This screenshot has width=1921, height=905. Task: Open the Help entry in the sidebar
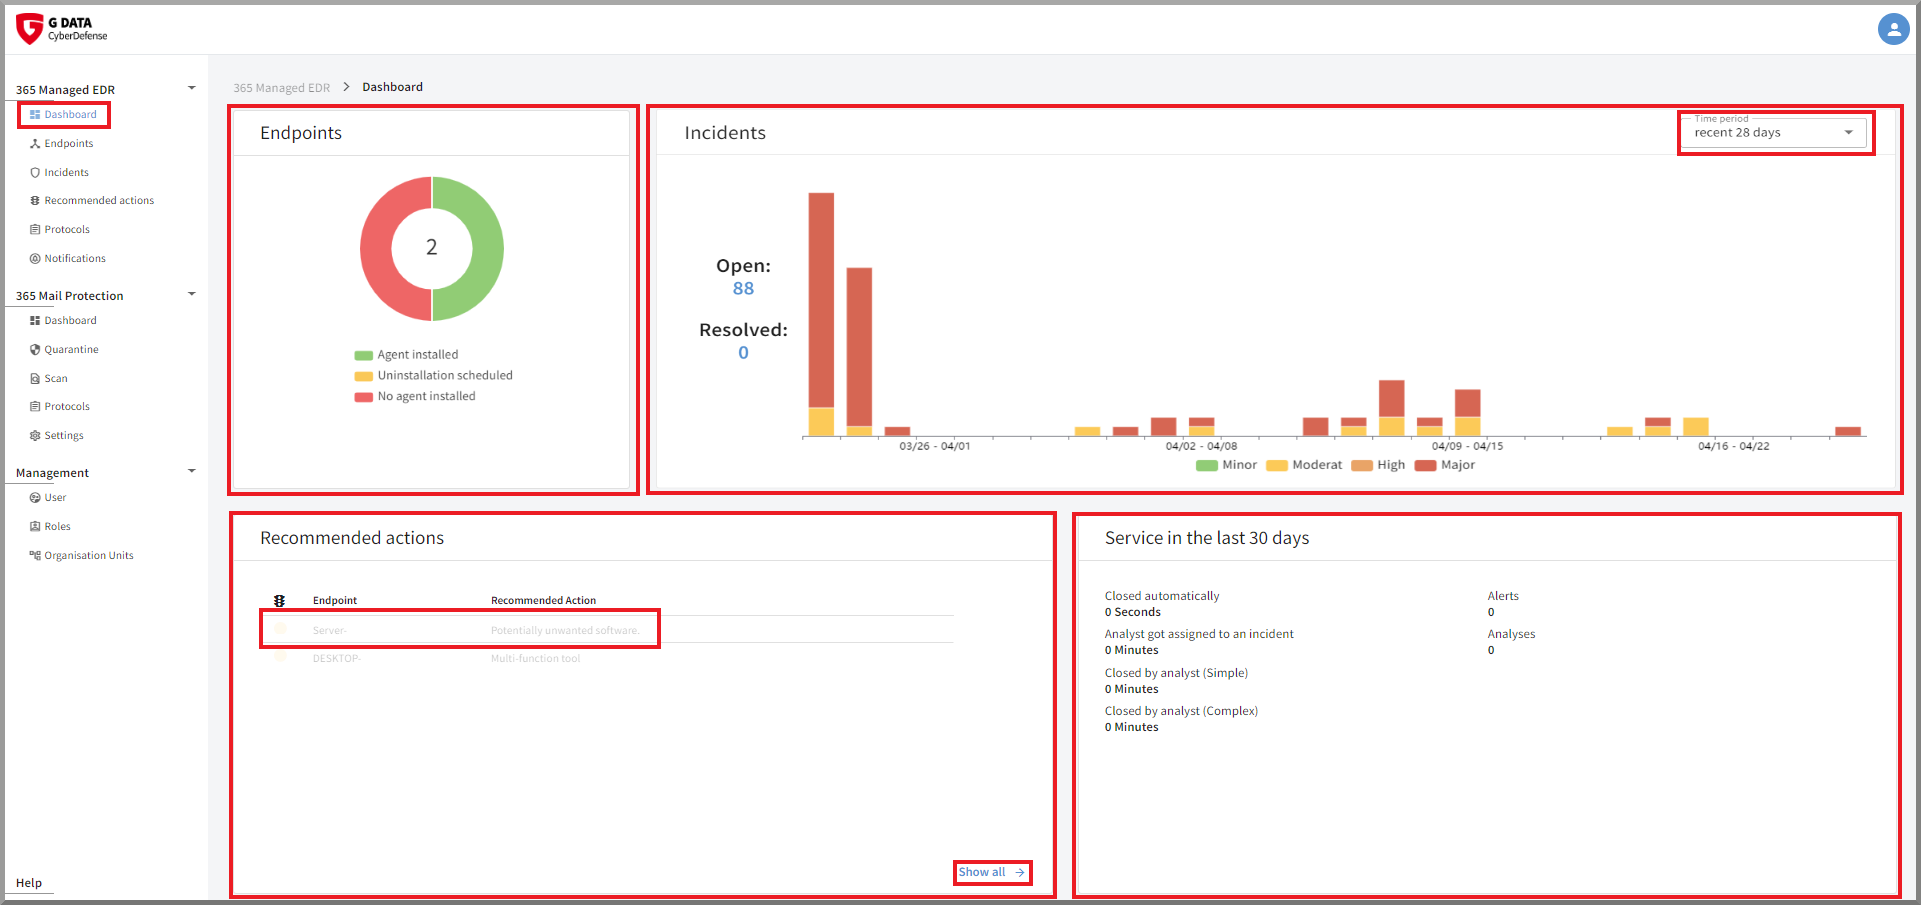[29, 883]
